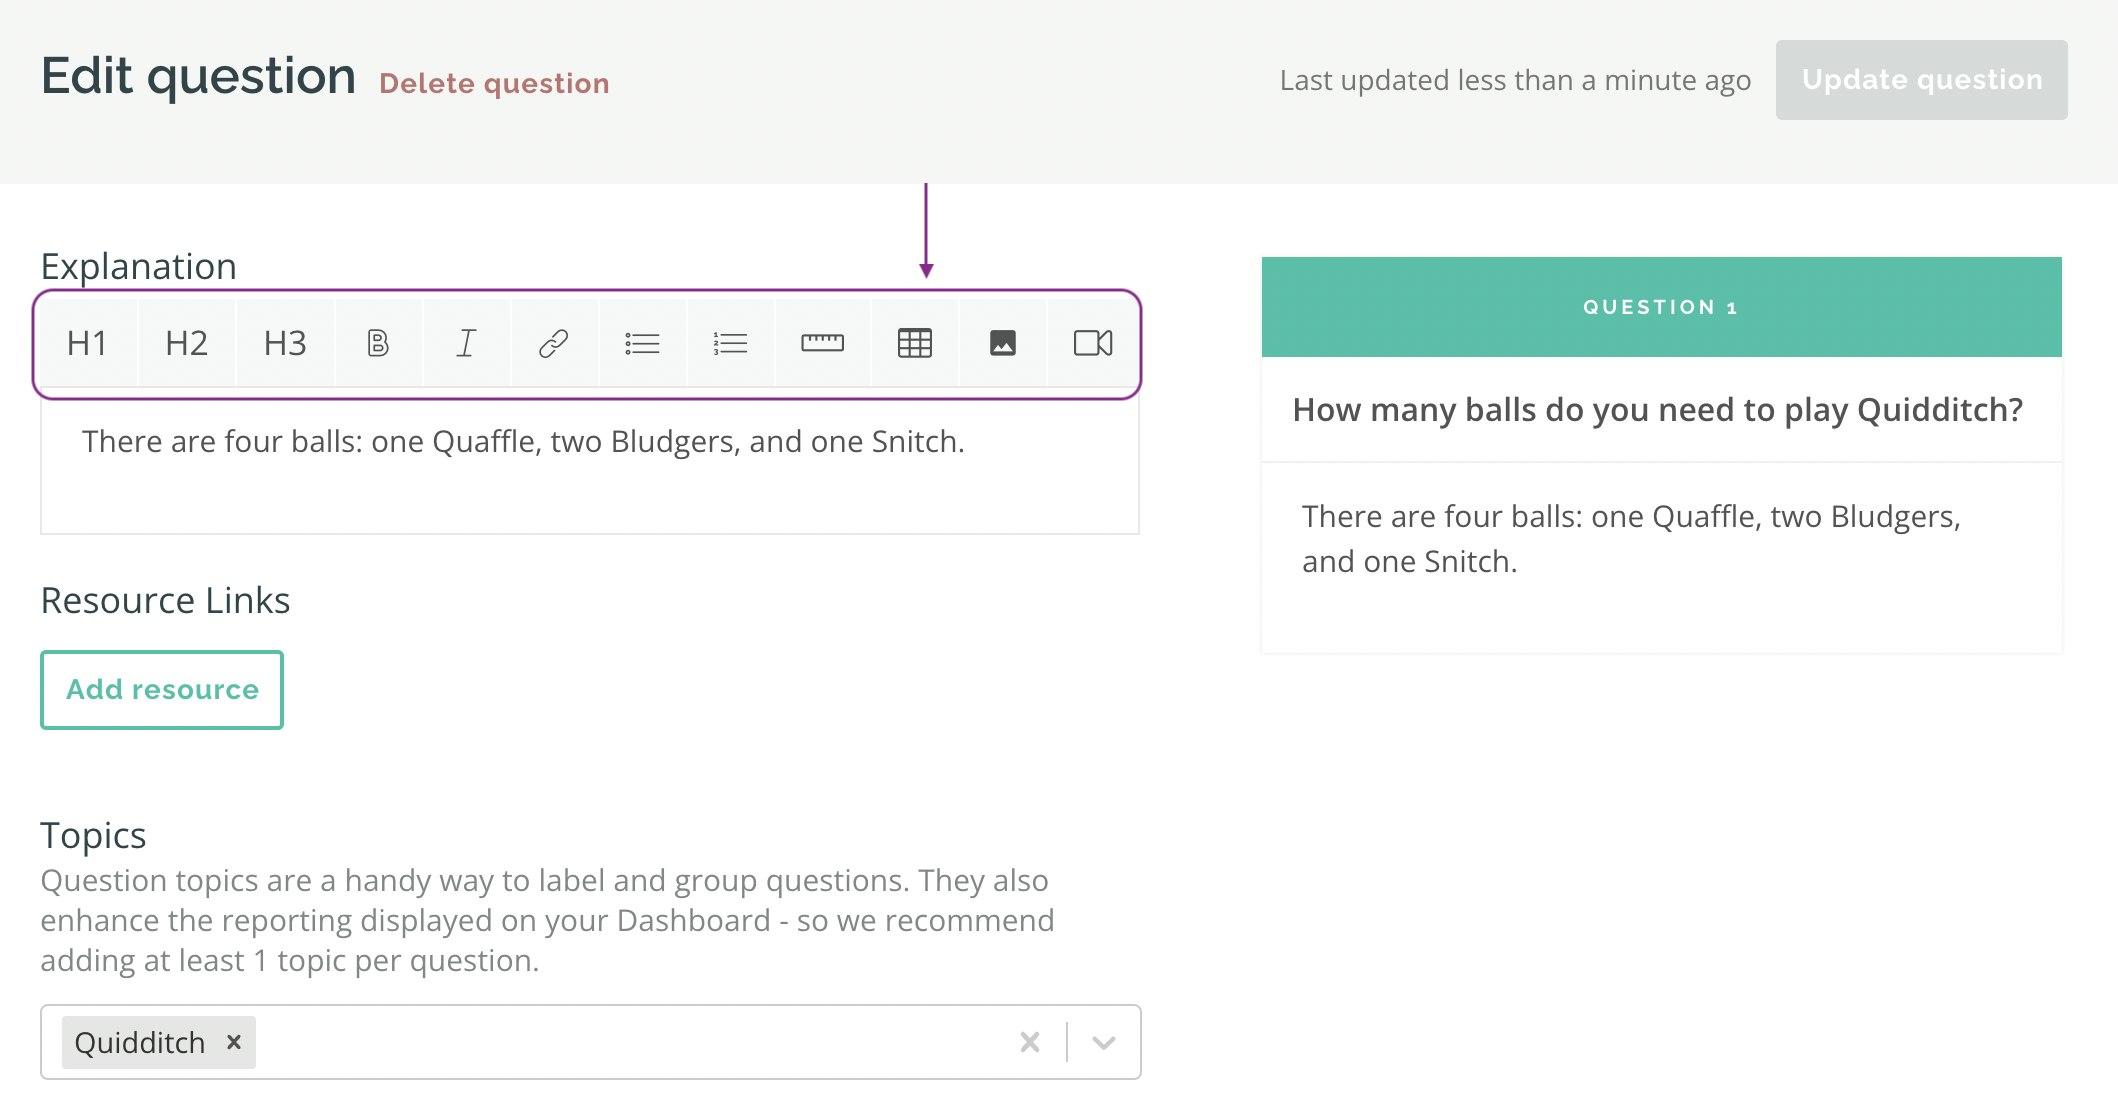Apply H2 heading format

(186, 344)
